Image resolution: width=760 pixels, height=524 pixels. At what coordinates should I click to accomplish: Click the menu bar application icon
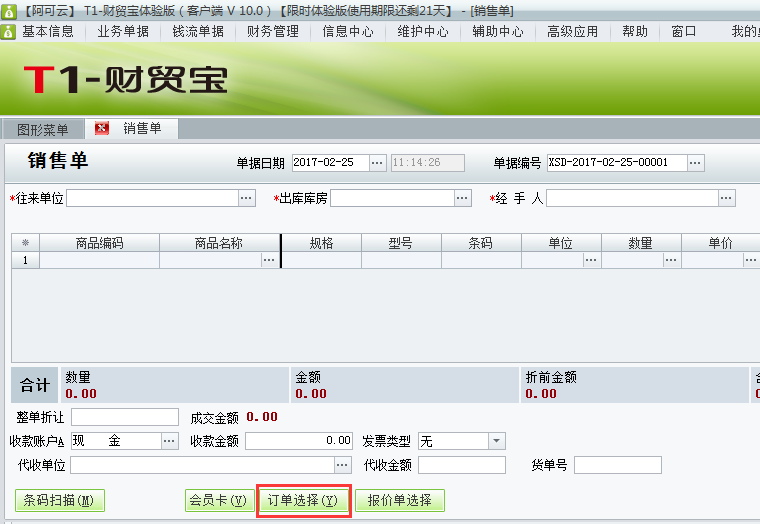[x=8, y=32]
